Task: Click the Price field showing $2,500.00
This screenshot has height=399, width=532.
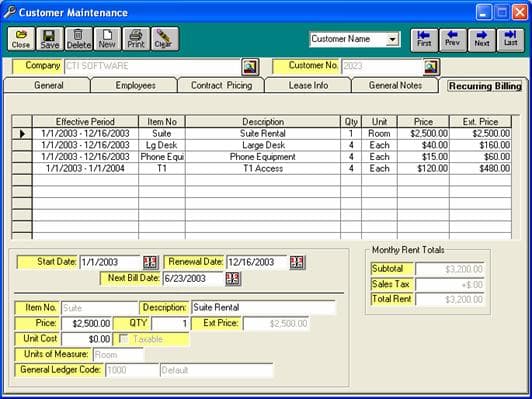Action: pos(86,323)
